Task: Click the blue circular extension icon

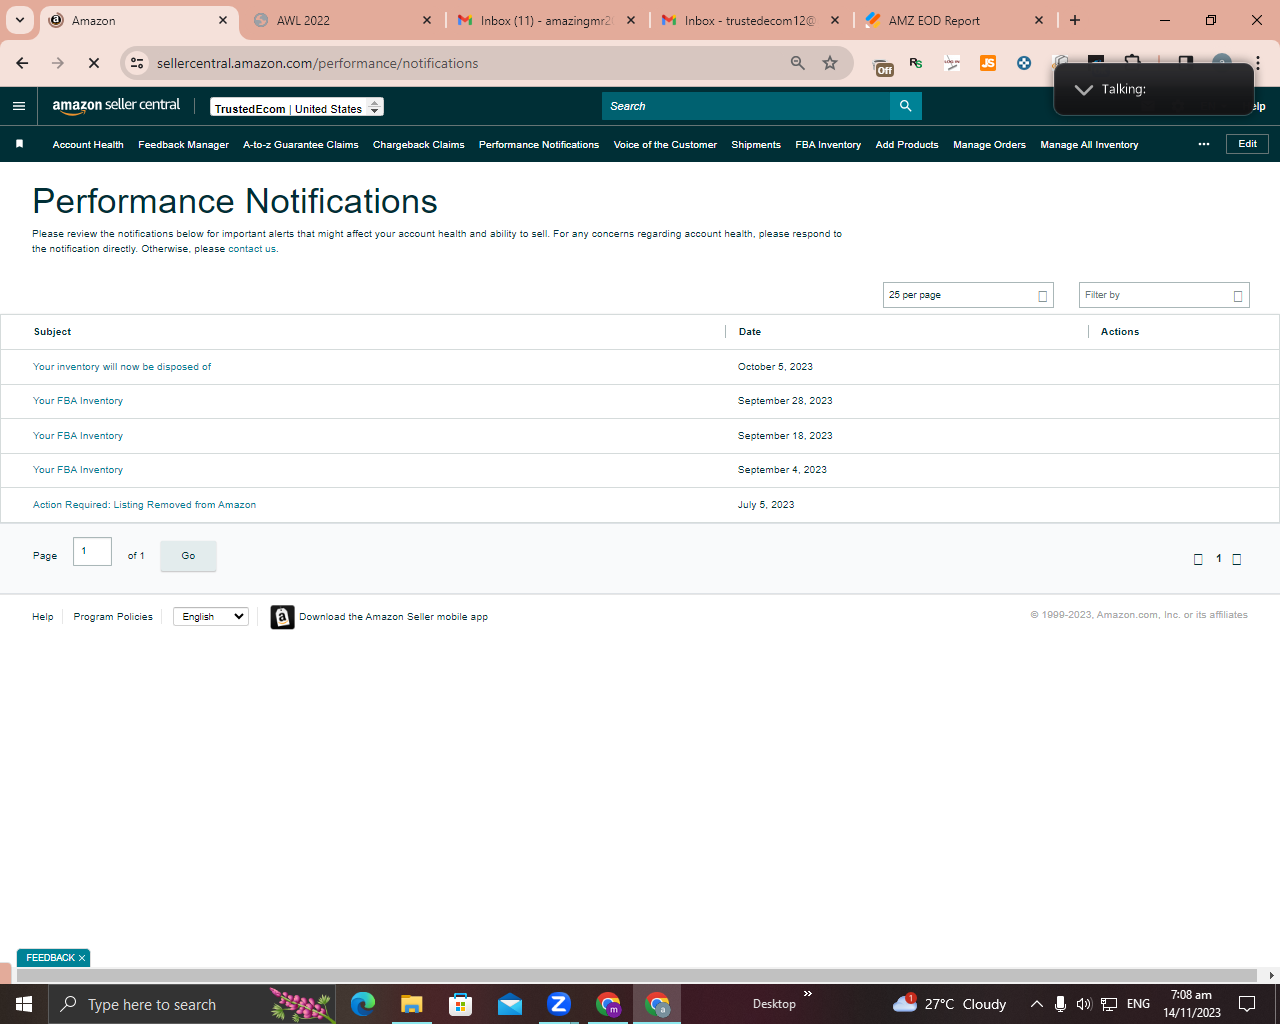Action: [1024, 63]
